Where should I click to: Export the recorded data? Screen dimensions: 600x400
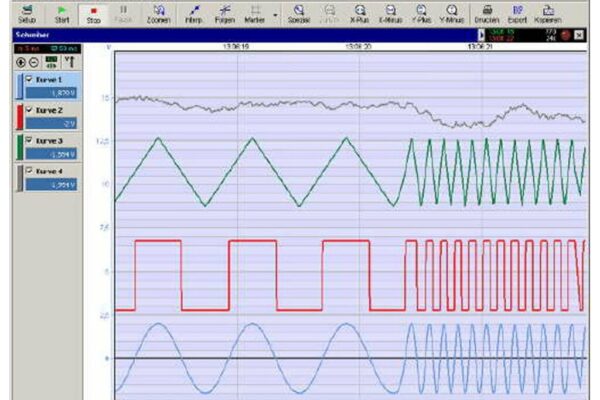516,13
